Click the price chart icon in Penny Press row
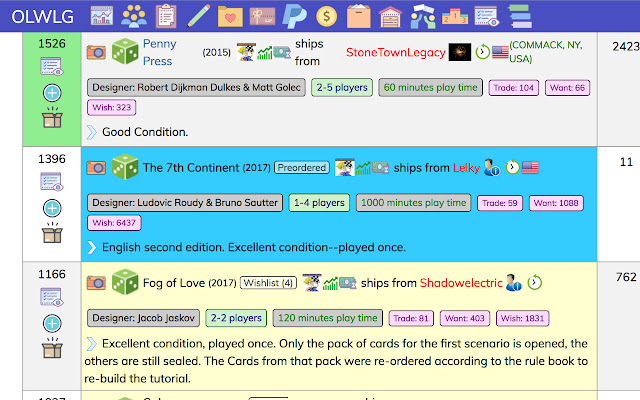The width and height of the screenshot is (640, 400). click(x=265, y=53)
